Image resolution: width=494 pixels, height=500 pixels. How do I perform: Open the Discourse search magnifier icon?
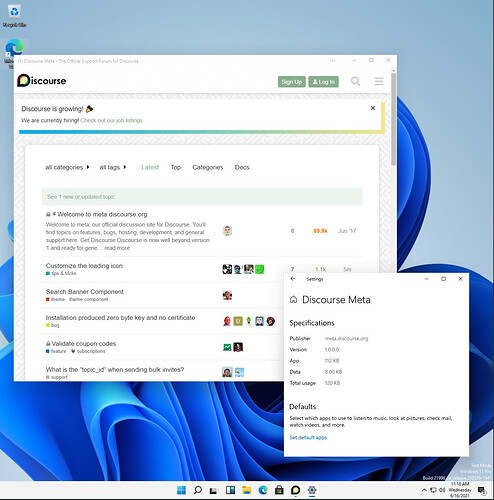click(356, 81)
